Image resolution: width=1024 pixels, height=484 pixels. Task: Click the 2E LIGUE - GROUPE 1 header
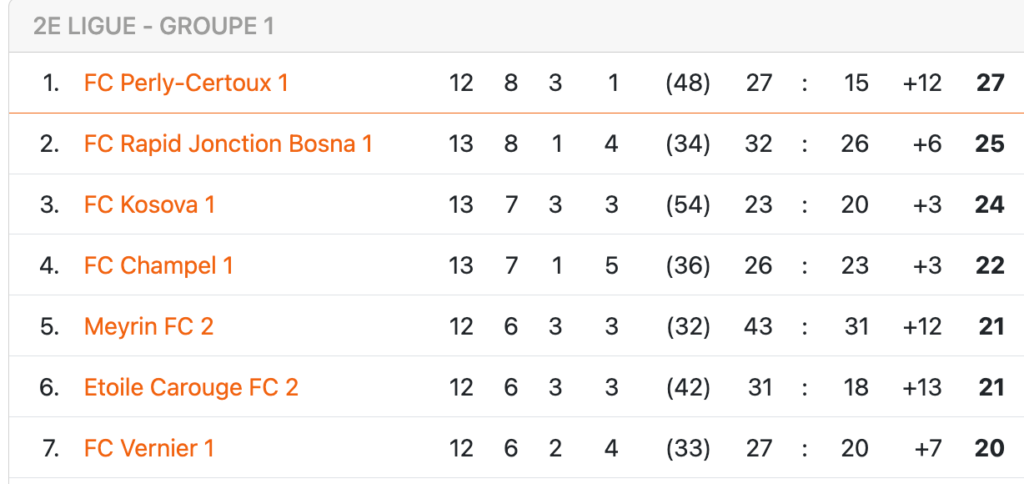[153, 26]
